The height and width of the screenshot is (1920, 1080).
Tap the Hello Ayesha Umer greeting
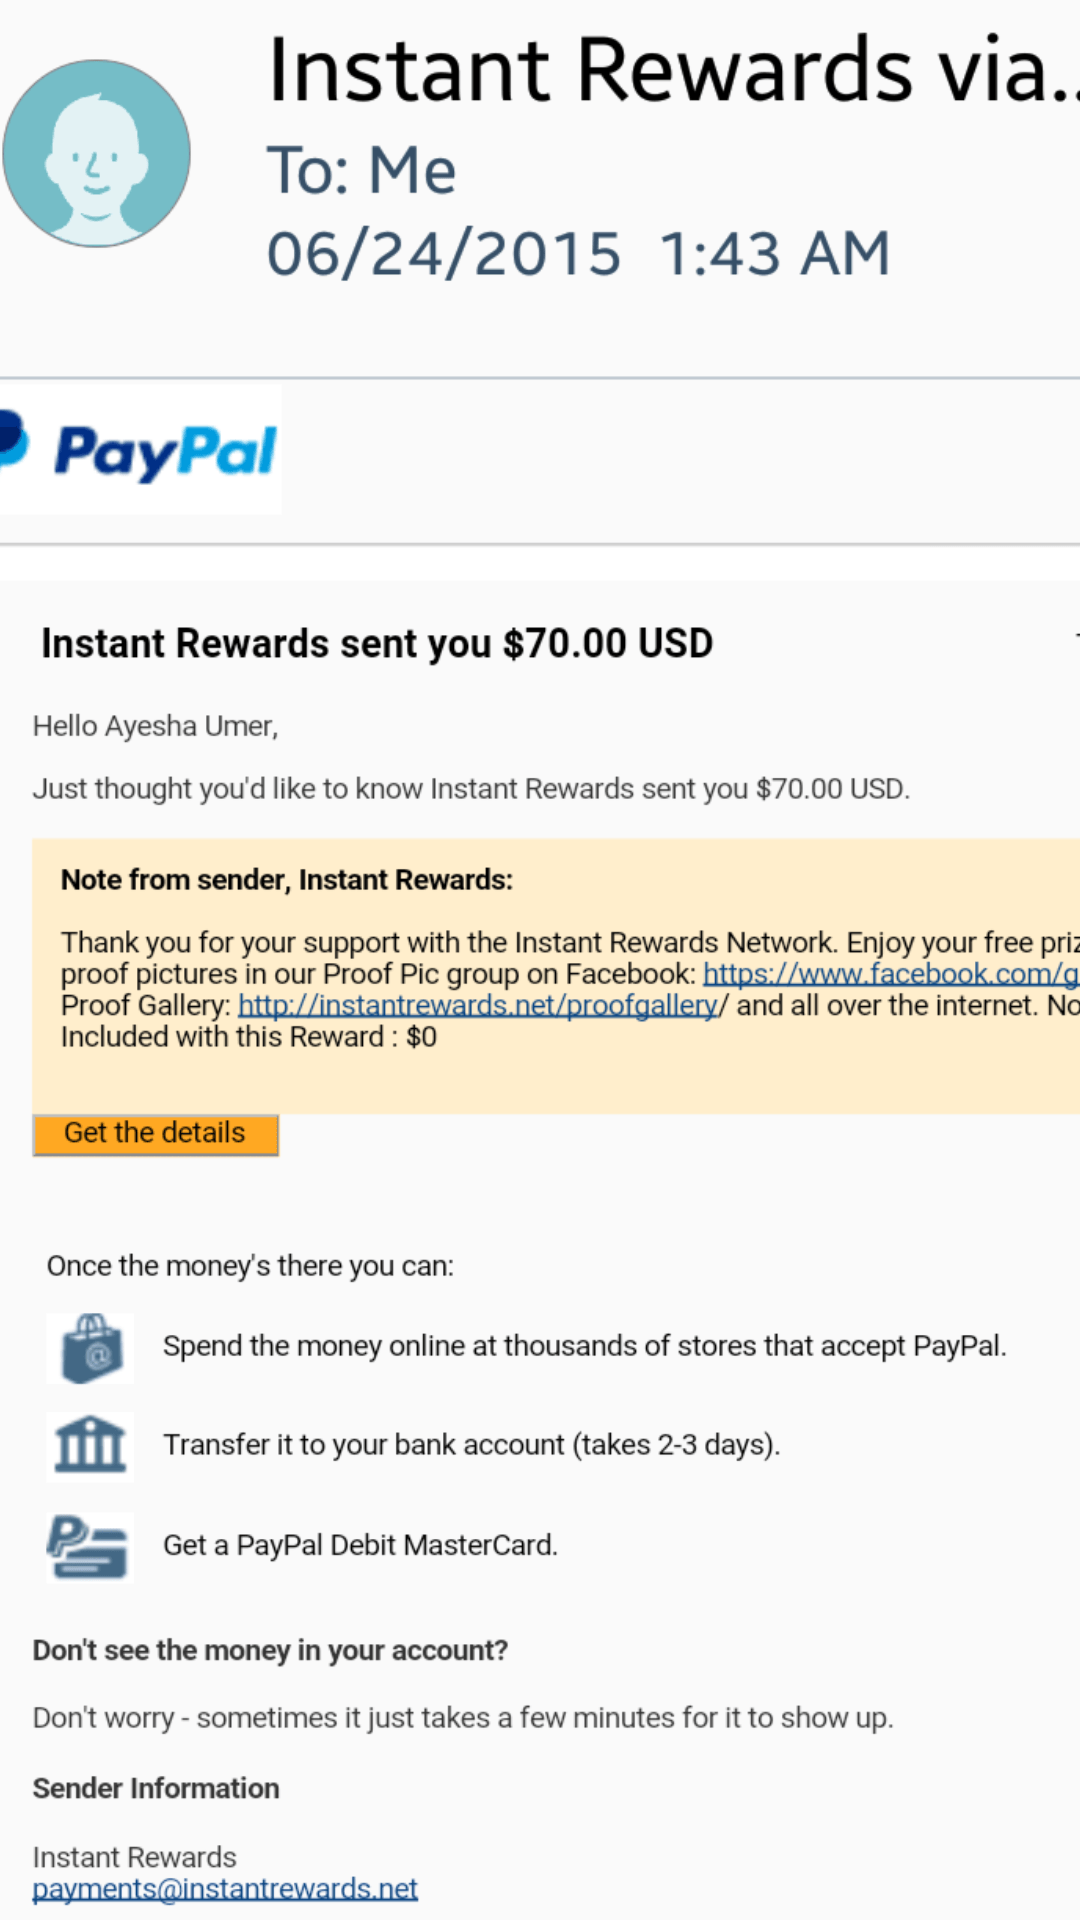tap(156, 726)
